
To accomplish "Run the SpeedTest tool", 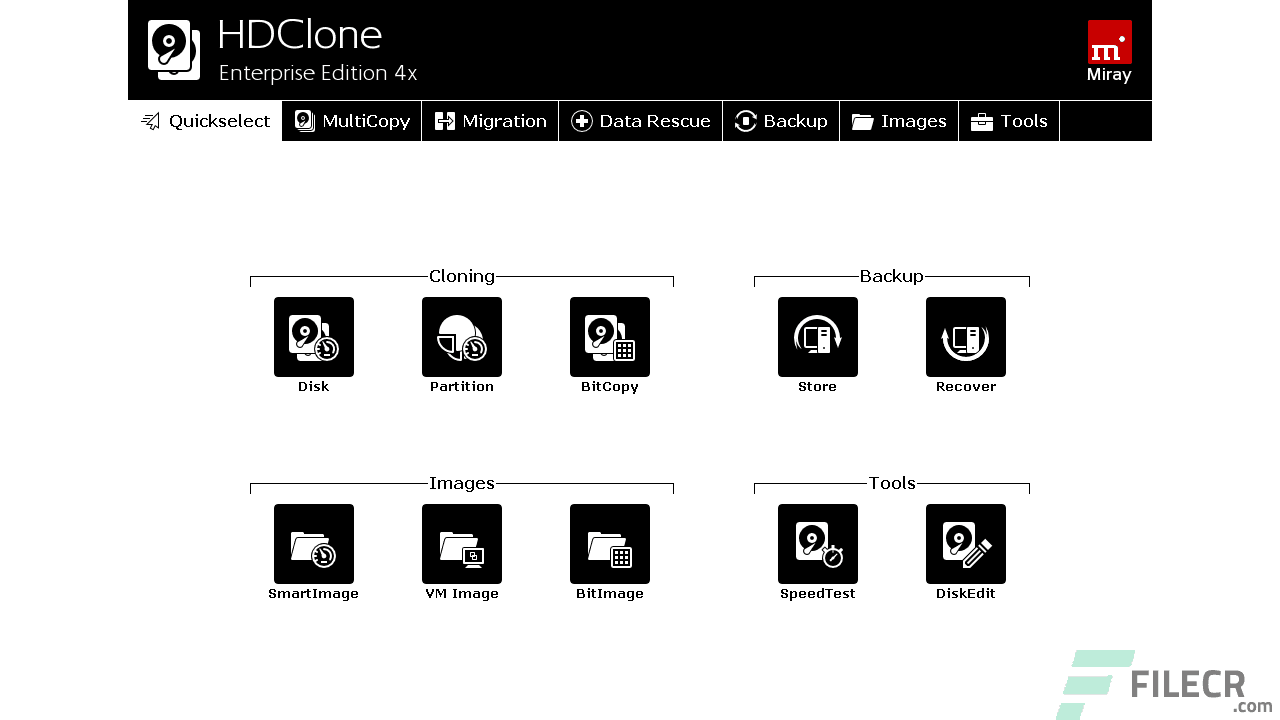I will click(x=817, y=544).
